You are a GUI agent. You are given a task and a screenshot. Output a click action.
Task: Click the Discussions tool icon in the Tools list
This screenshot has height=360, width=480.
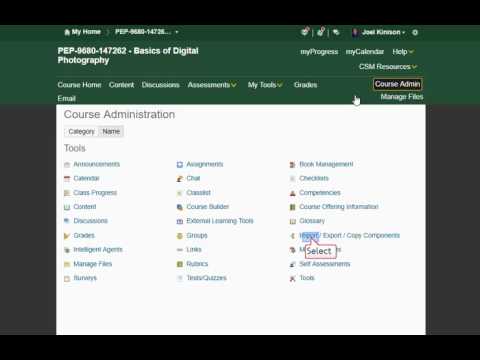point(67,221)
